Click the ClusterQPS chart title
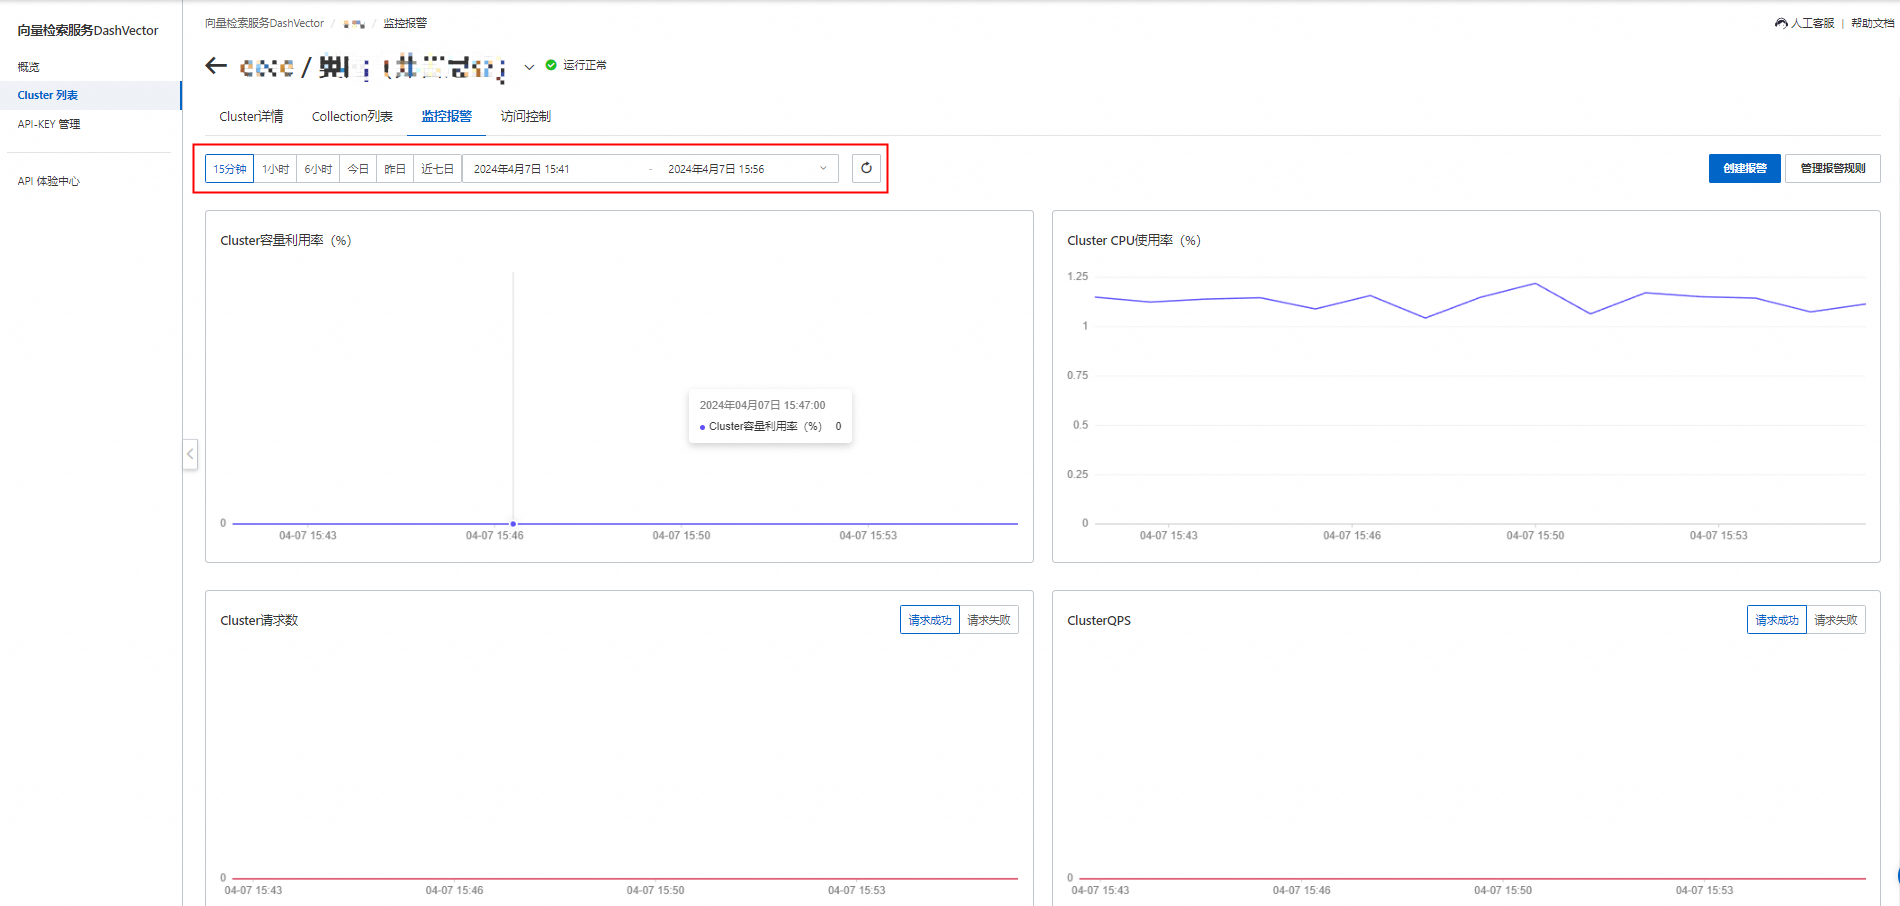Screen dimensions: 1900x906 [1099, 620]
